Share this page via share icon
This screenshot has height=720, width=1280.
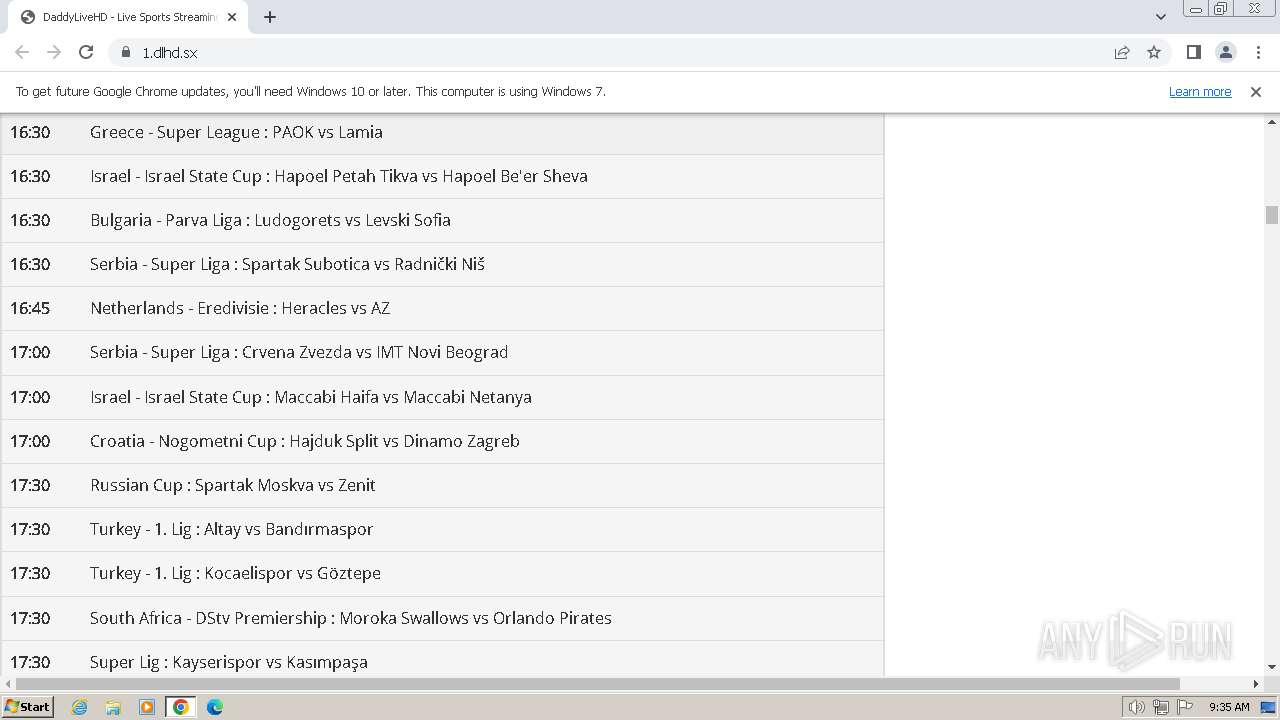[x=1122, y=52]
